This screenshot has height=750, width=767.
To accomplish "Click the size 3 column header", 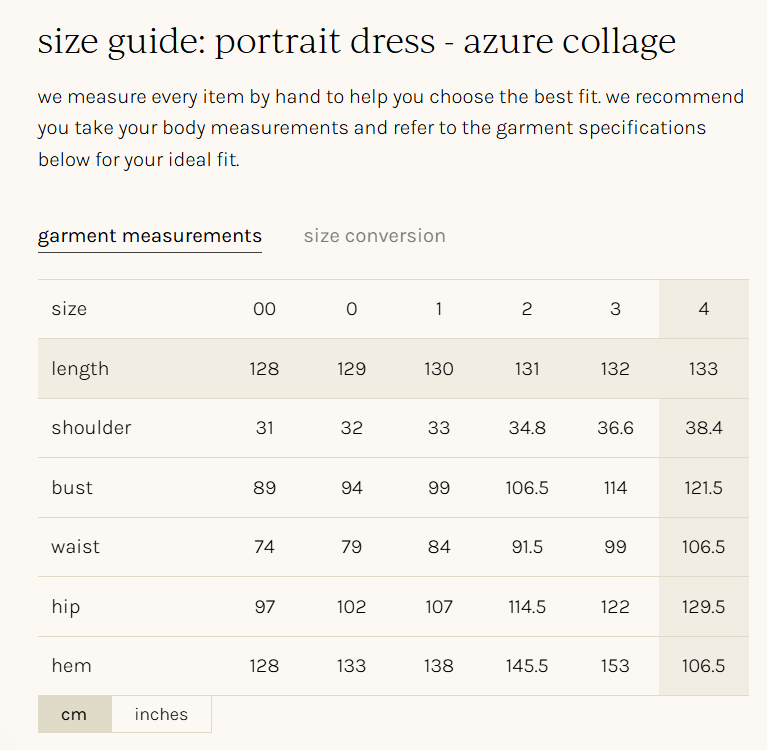I will click(615, 309).
